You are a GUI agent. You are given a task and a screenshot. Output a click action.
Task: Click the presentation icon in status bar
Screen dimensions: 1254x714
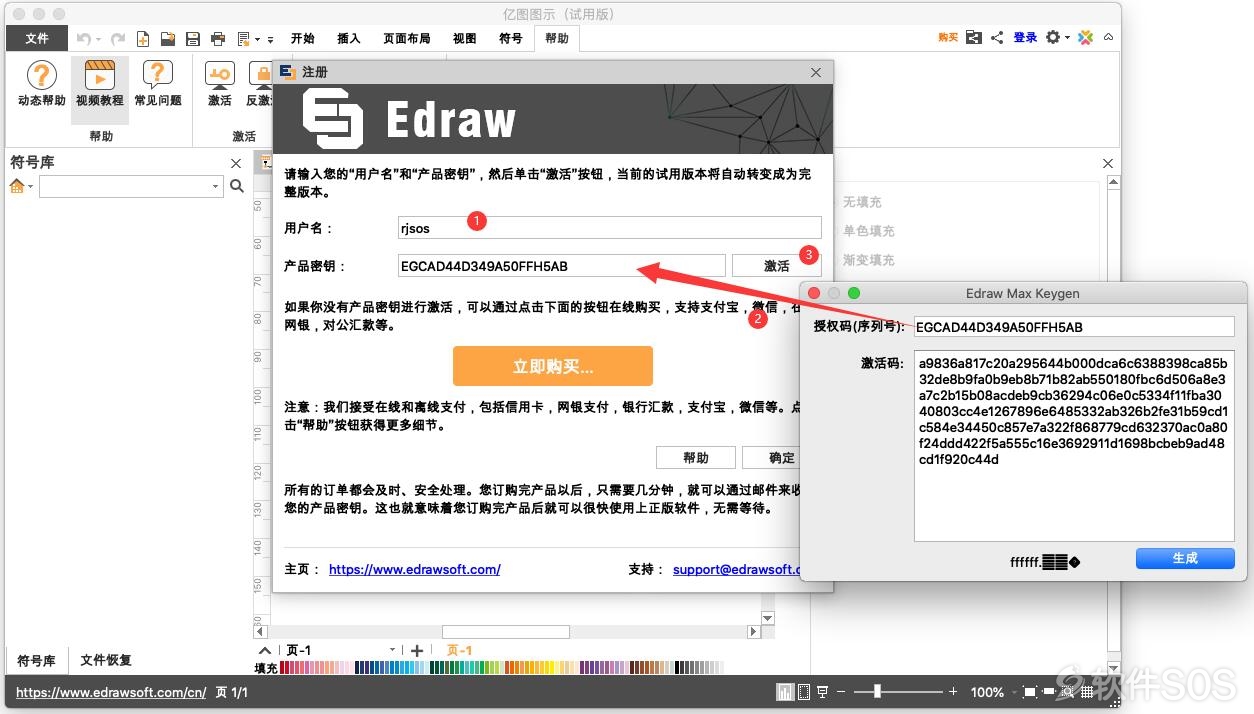pos(823,692)
